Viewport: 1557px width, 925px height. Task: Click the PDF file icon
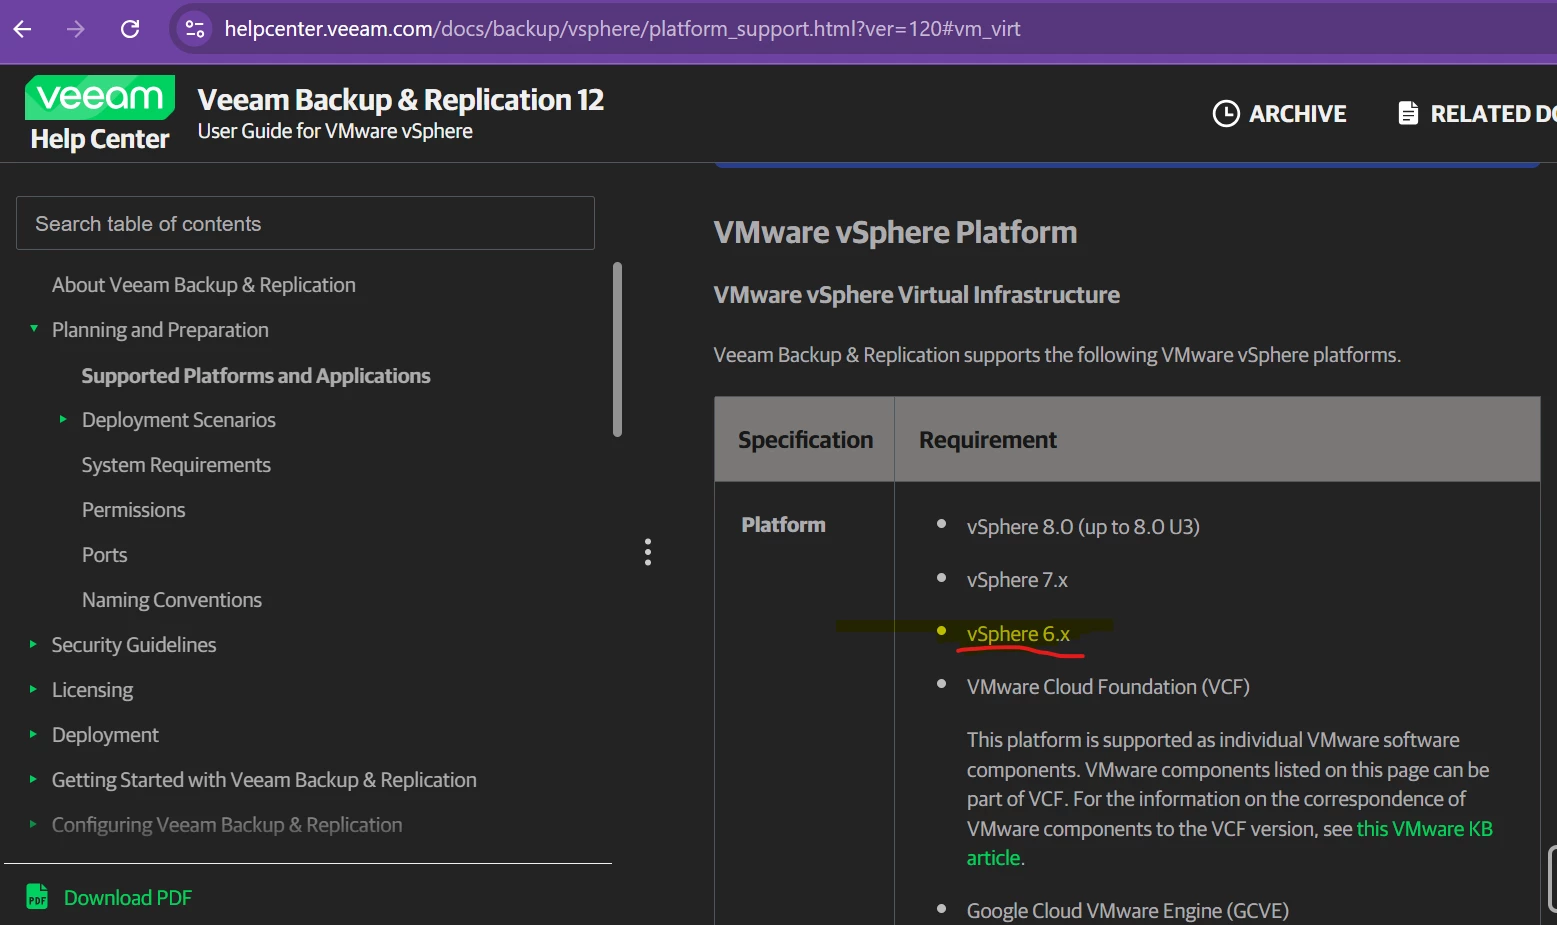(x=37, y=897)
